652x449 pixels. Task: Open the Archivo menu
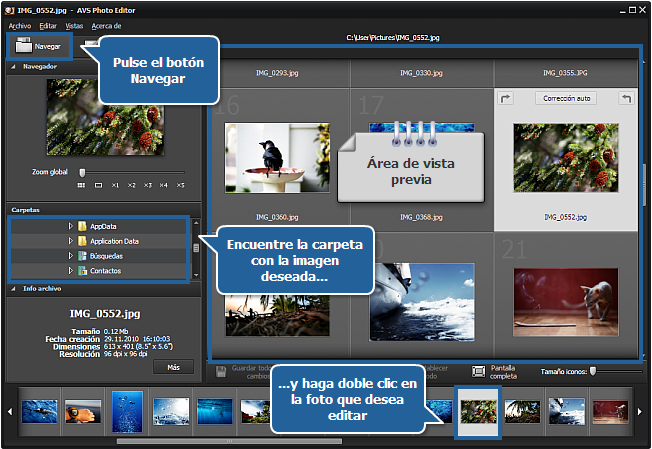[x=20, y=25]
